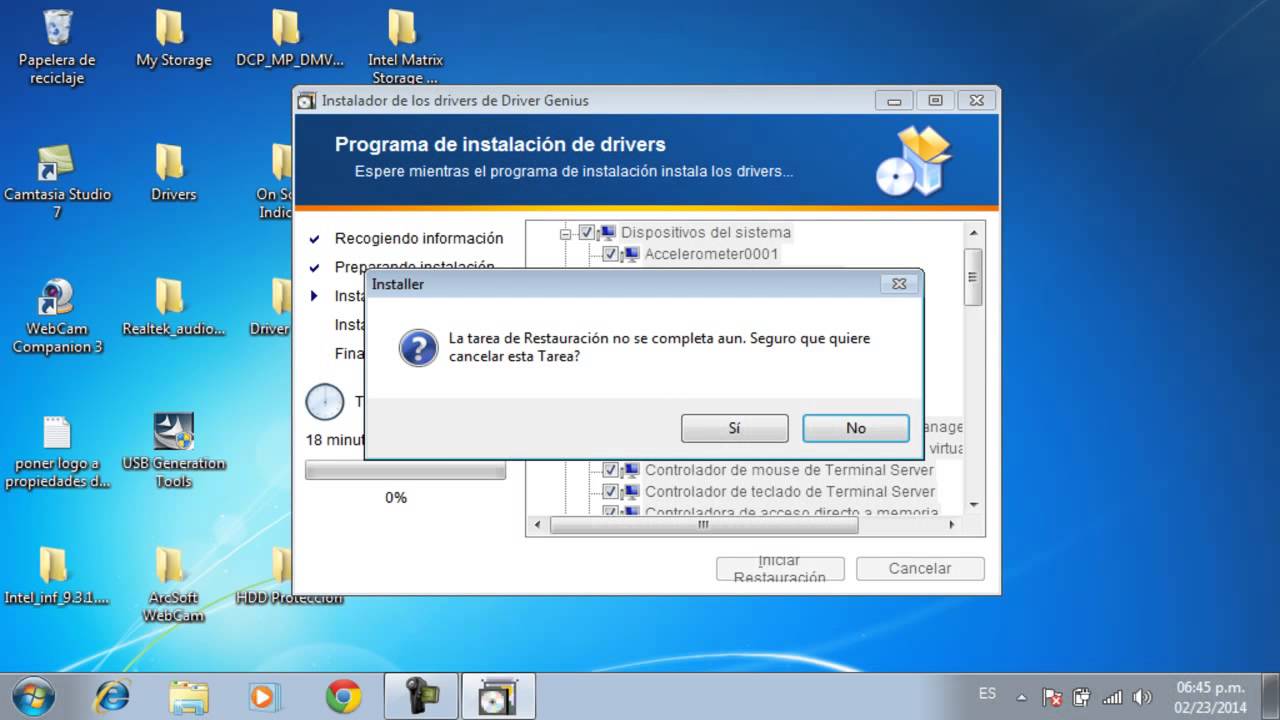Viewport: 1280px width, 720px height.
Task: Click the installation progress bar at 0%
Action: (x=405, y=470)
